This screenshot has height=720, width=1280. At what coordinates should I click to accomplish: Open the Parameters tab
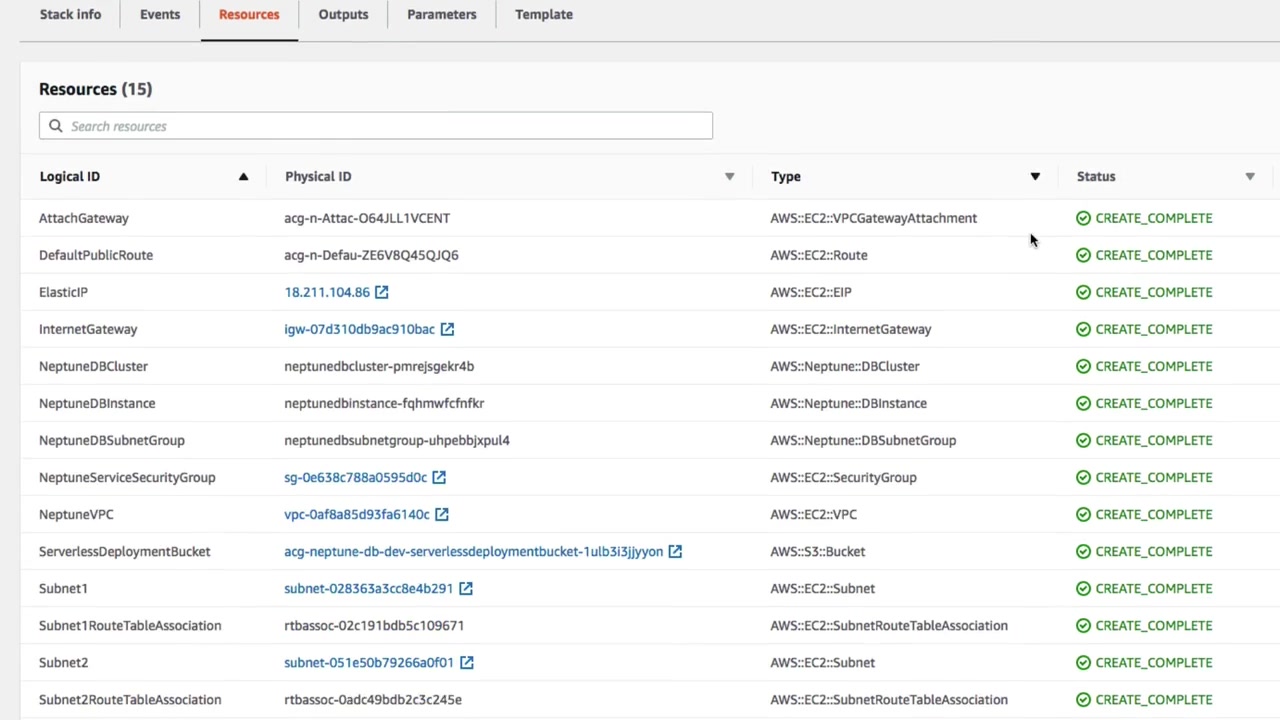pos(441,15)
